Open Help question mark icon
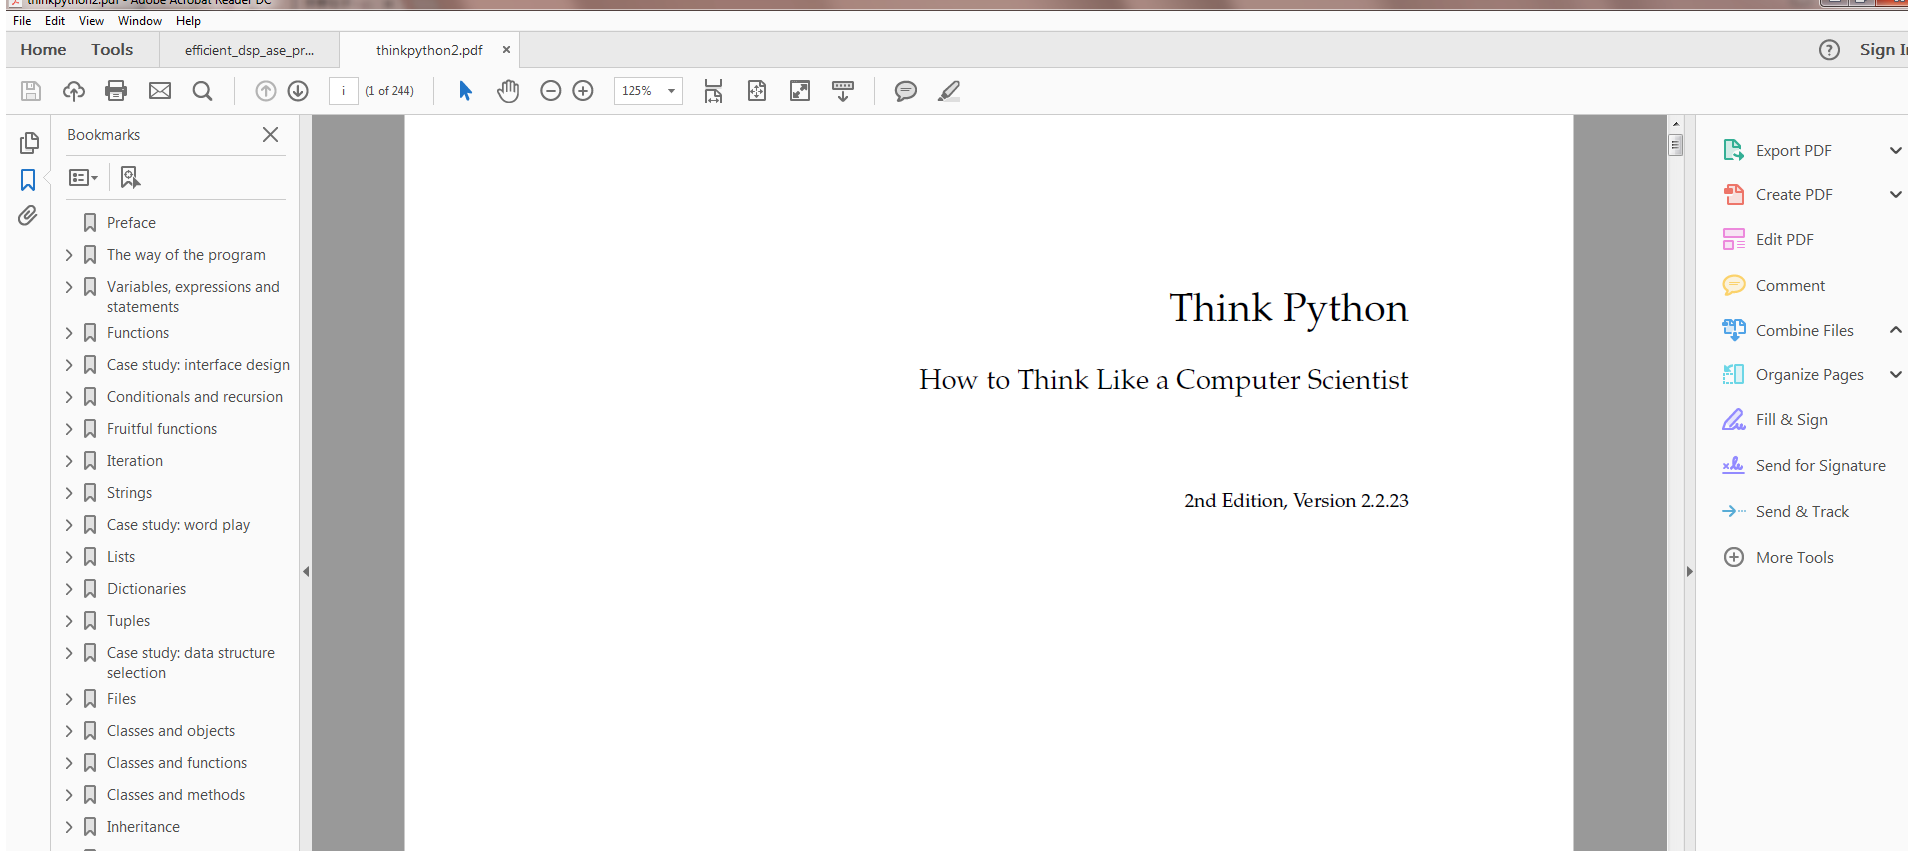 click(x=1829, y=50)
